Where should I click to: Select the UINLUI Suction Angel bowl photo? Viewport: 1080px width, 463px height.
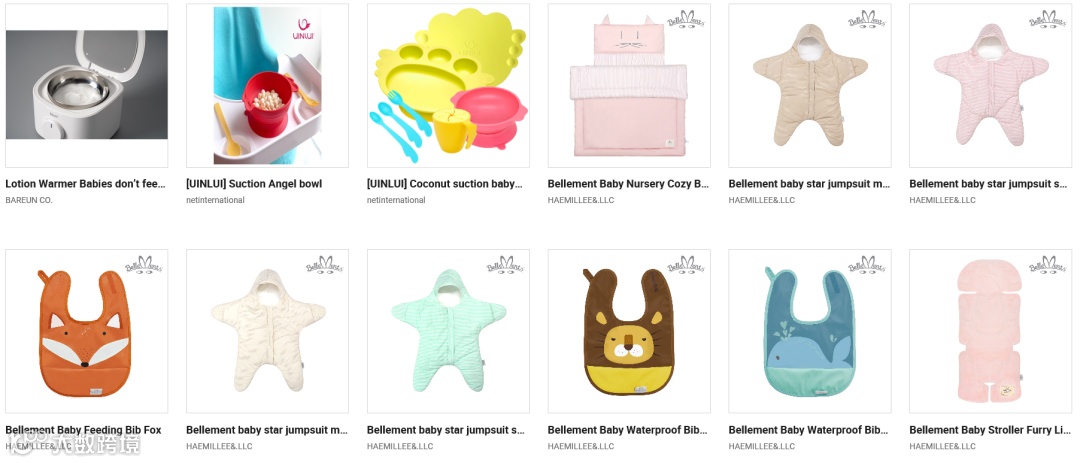pos(267,85)
